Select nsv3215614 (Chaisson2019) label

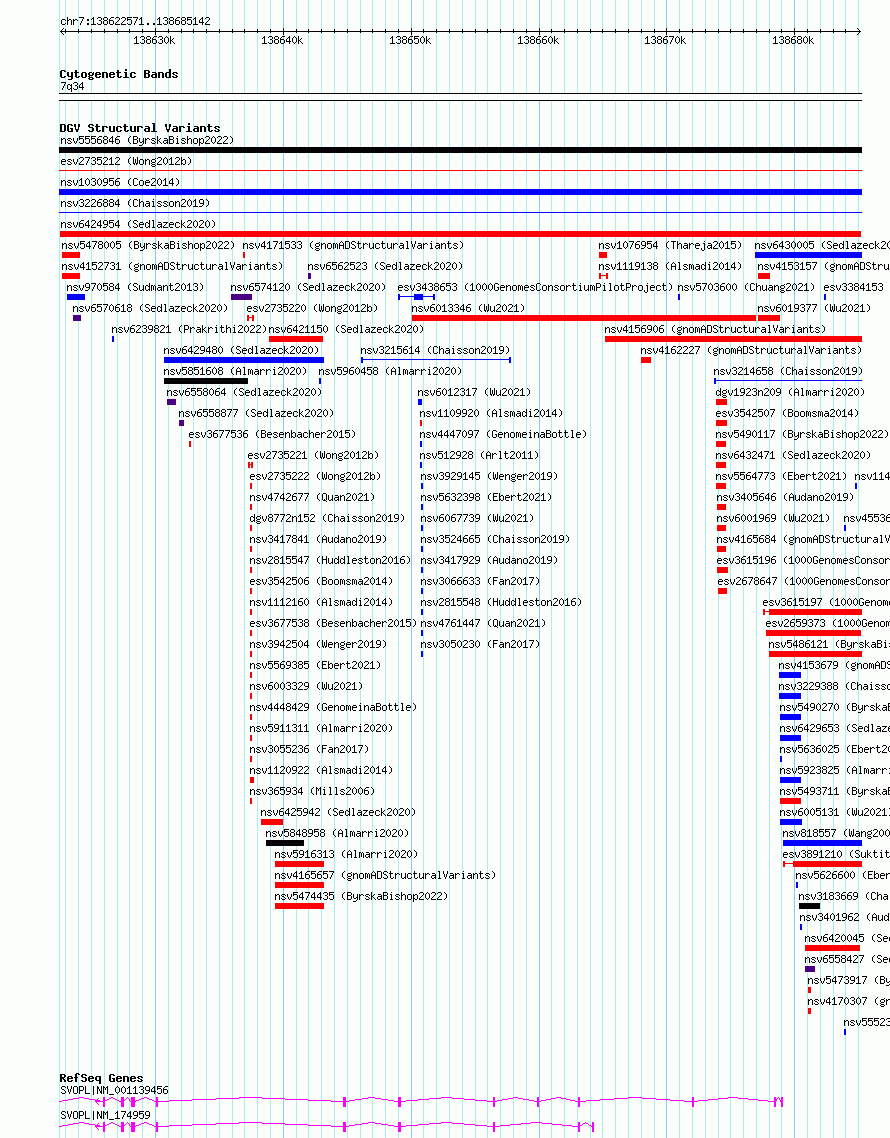pos(435,351)
